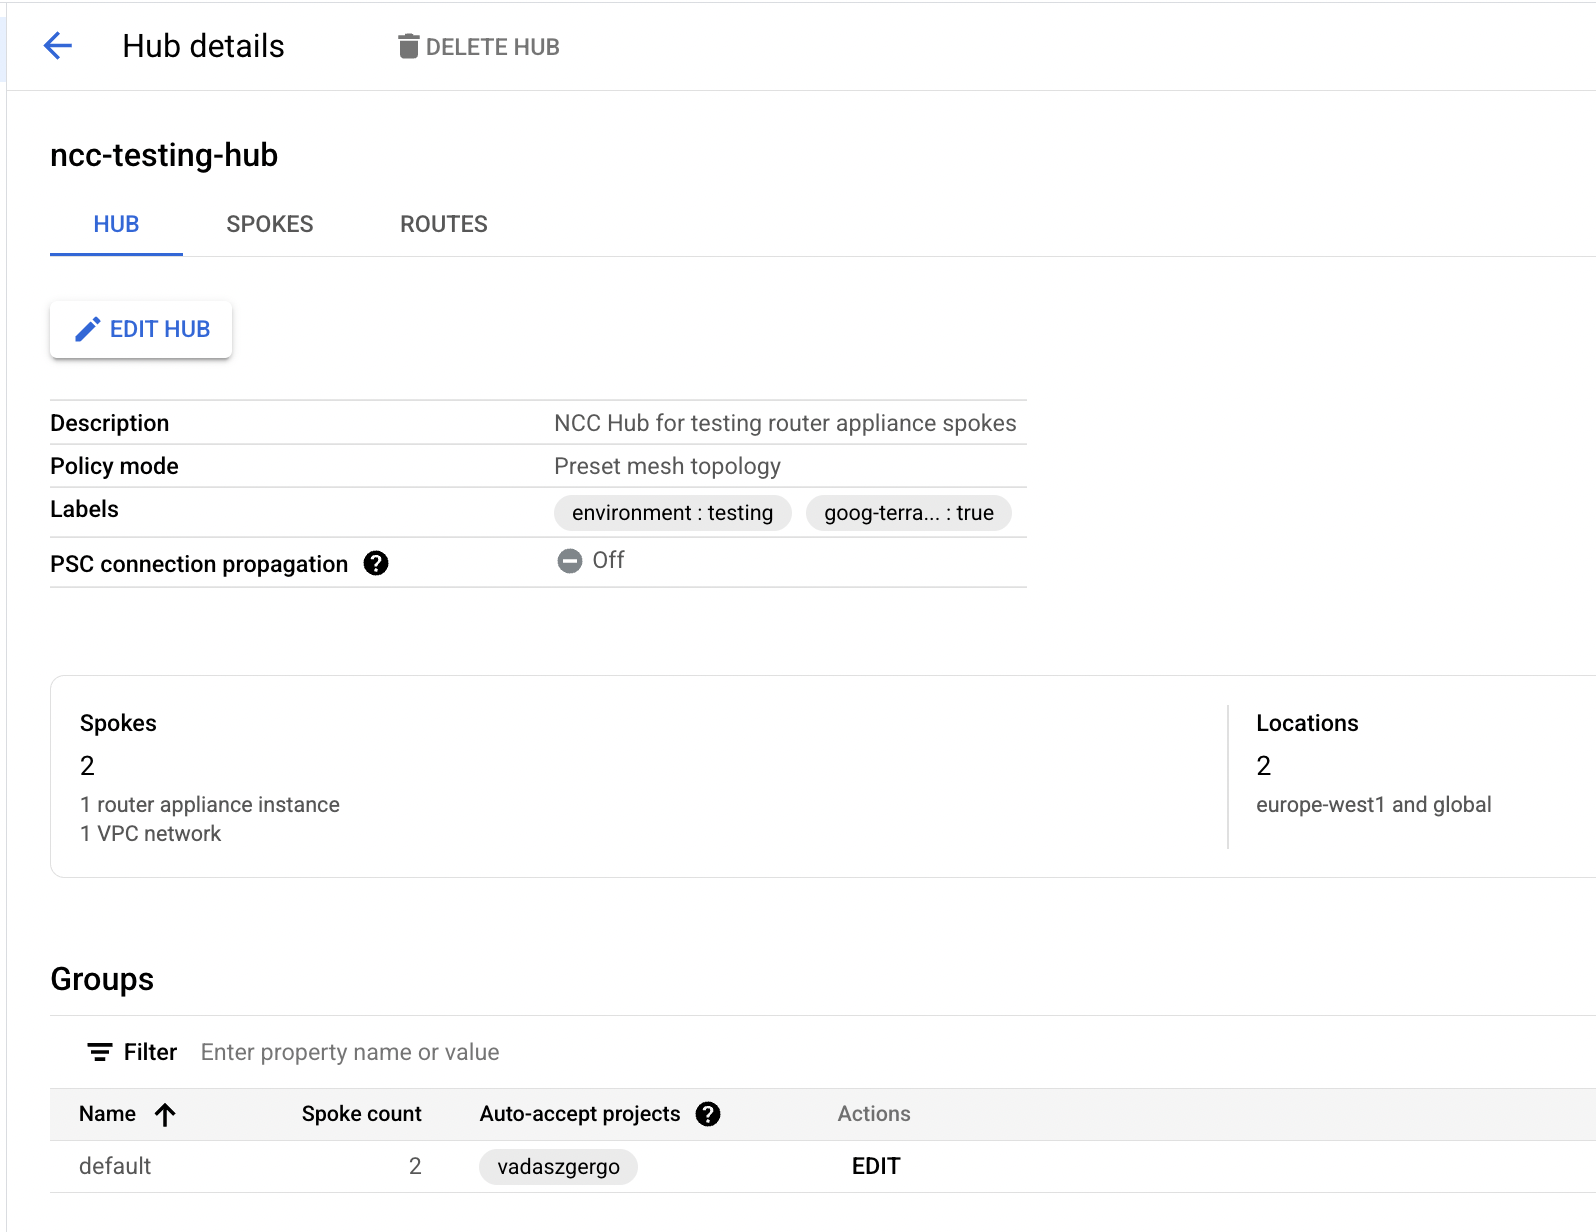Viewport: 1596px width, 1232px height.
Task: Click the Edit Hub pencil icon
Action: click(88, 329)
